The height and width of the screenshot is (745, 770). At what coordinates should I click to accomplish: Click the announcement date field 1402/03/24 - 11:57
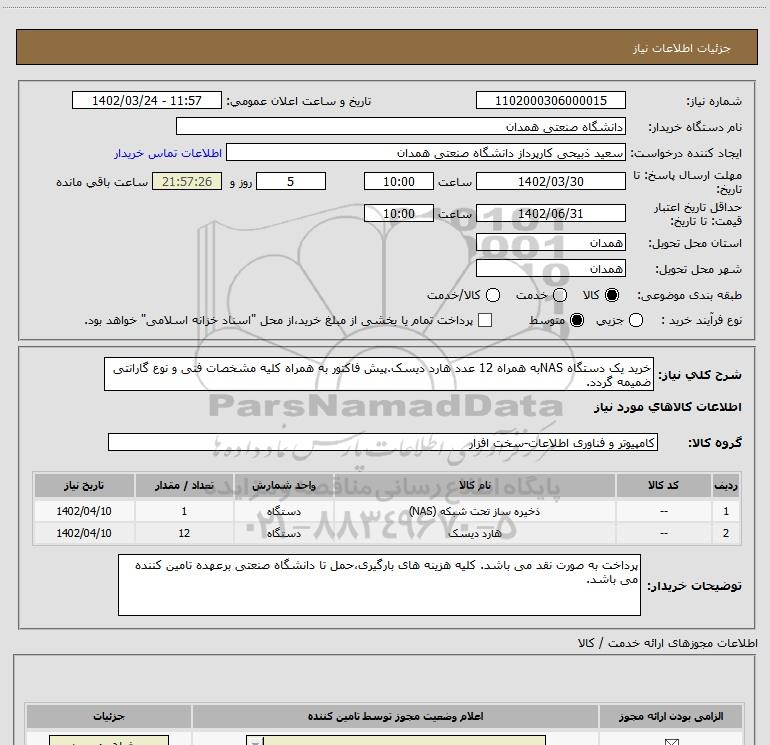(147, 100)
